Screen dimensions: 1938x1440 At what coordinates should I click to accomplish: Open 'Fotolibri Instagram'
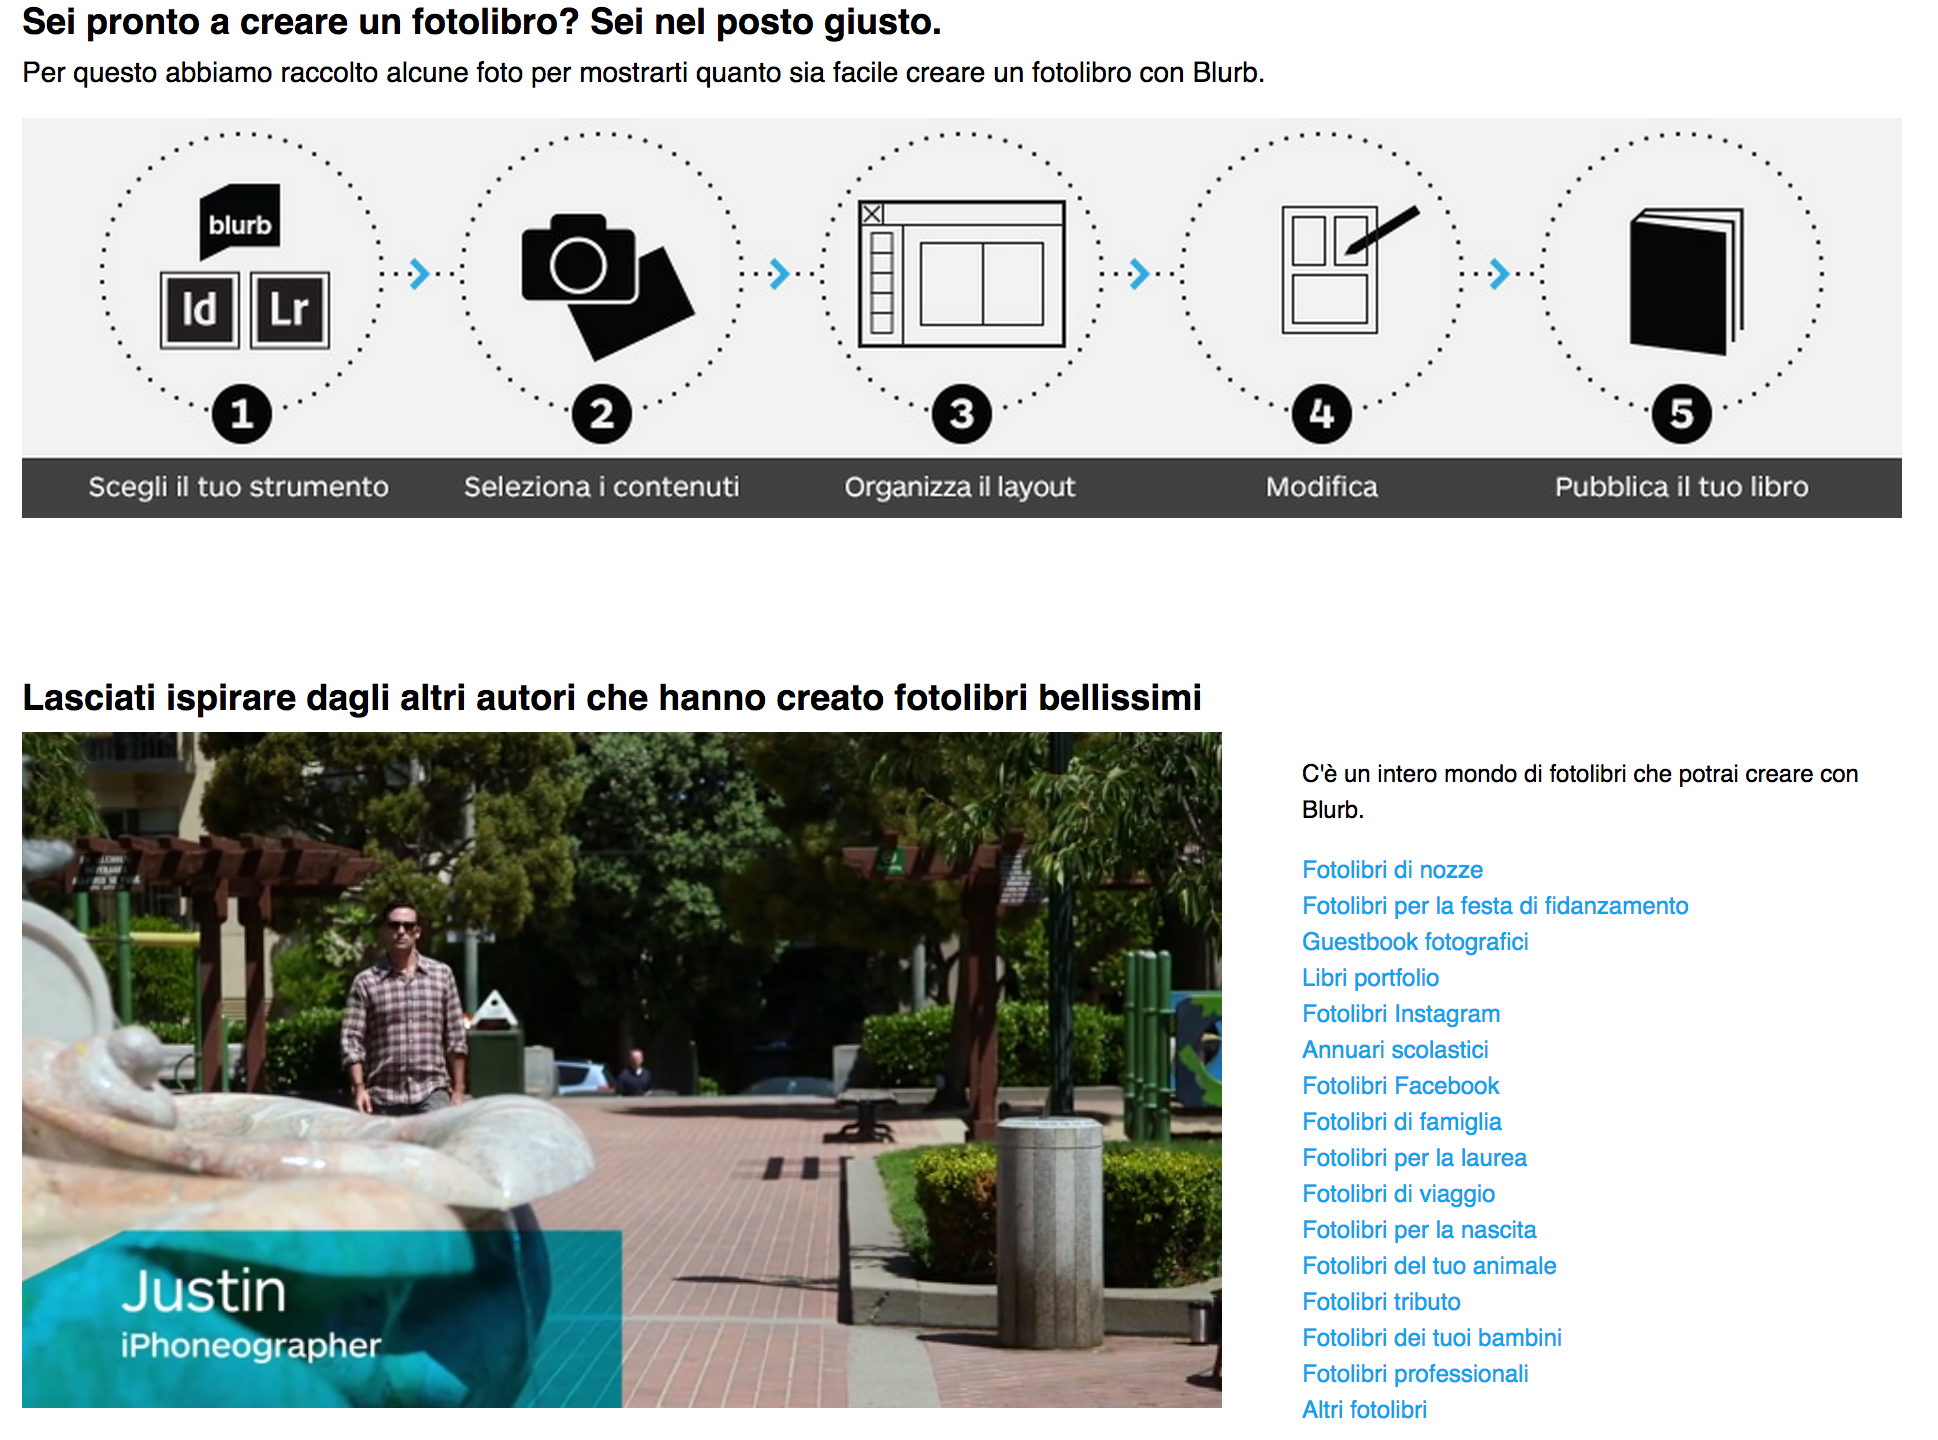click(x=1400, y=1013)
